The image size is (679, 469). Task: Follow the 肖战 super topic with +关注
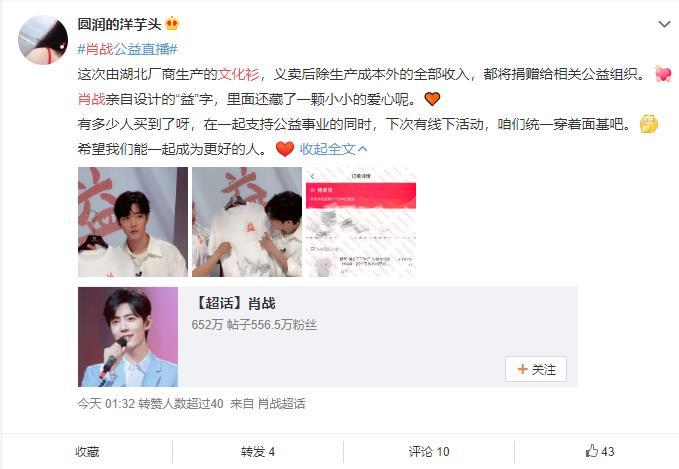coord(536,369)
